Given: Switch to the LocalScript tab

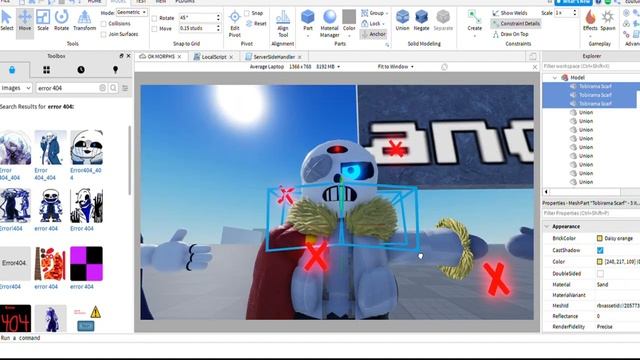Looking at the screenshot, I should tap(213, 57).
